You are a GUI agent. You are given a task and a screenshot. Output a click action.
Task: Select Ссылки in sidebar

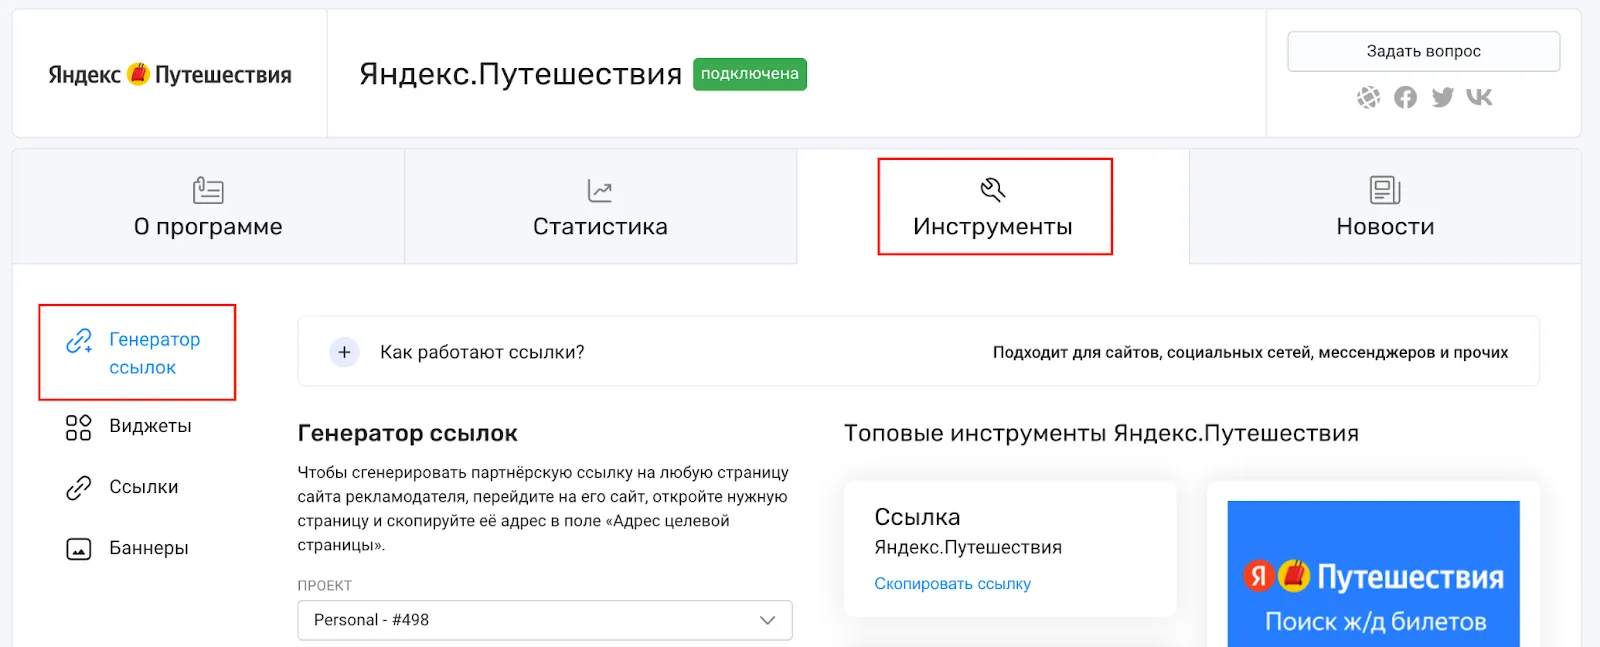pyautogui.click(x=122, y=487)
